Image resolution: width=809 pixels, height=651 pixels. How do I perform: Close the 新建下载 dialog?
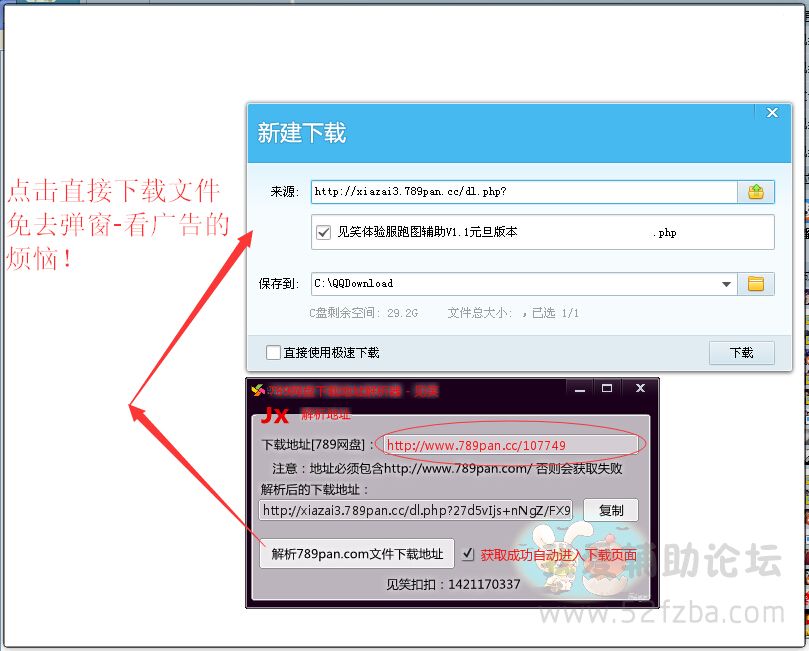[x=772, y=112]
